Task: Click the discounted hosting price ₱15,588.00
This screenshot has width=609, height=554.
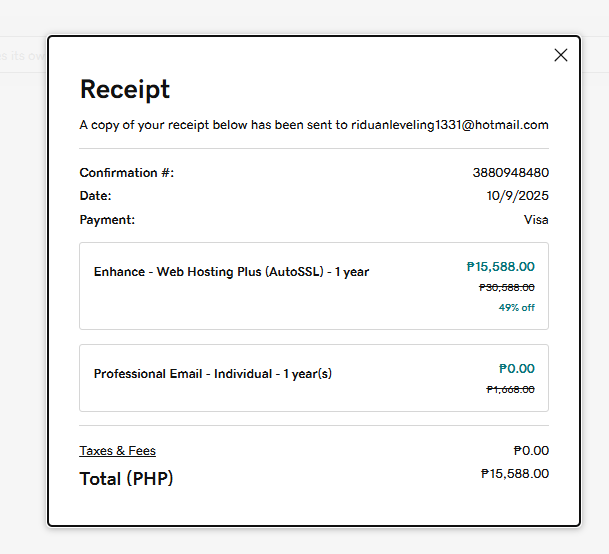Action: click(500, 267)
